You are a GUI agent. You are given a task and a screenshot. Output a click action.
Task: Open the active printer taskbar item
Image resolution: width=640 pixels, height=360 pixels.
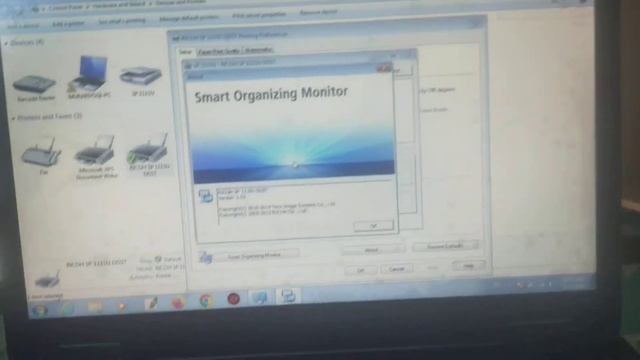click(x=288, y=296)
